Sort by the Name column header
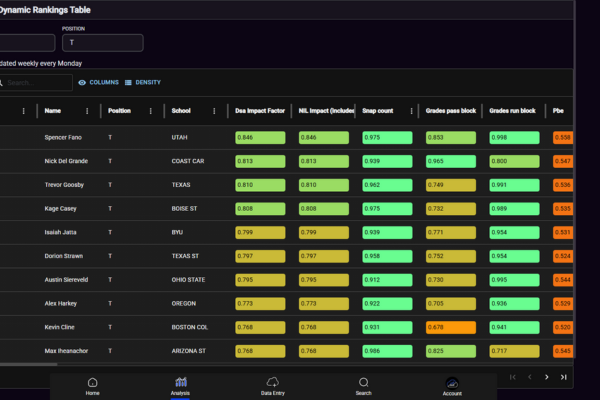 point(53,111)
